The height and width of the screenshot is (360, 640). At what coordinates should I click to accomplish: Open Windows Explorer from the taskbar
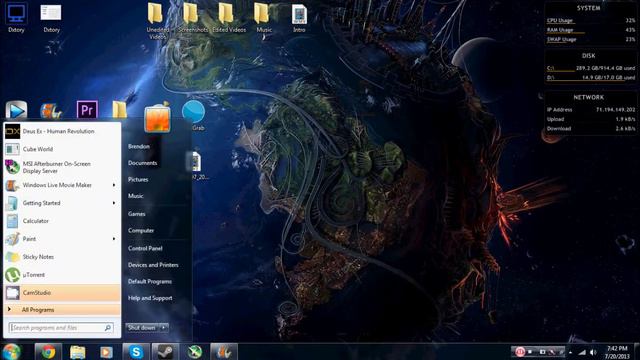coord(78,352)
